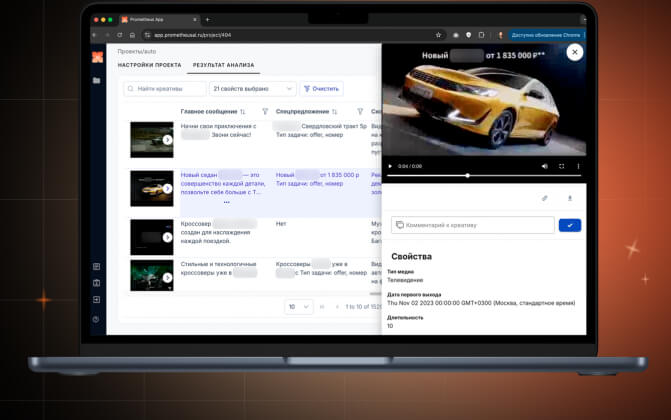Click the browser forward arrow

pos(107,35)
